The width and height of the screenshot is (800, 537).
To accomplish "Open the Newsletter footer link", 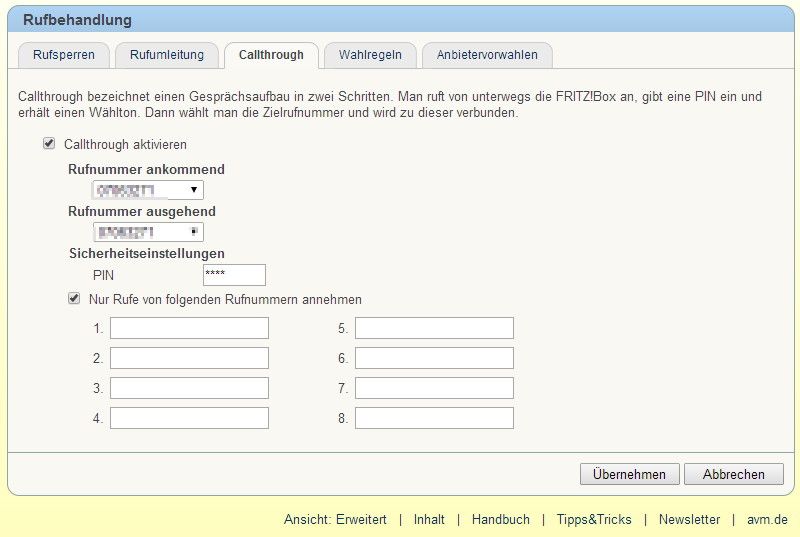I will [x=689, y=520].
